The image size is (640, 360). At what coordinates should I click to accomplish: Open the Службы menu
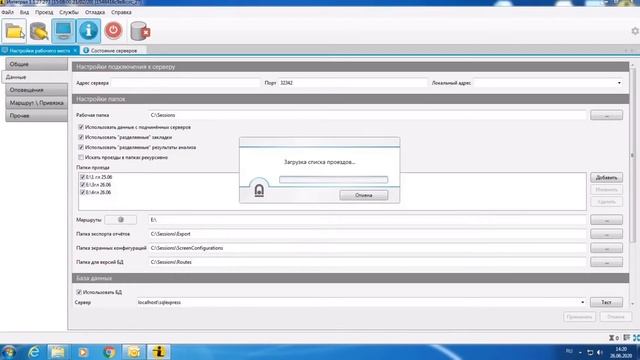[x=69, y=12]
